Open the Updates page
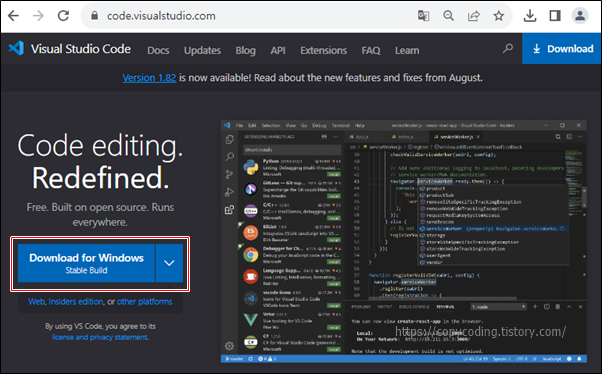 pyautogui.click(x=202, y=50)
